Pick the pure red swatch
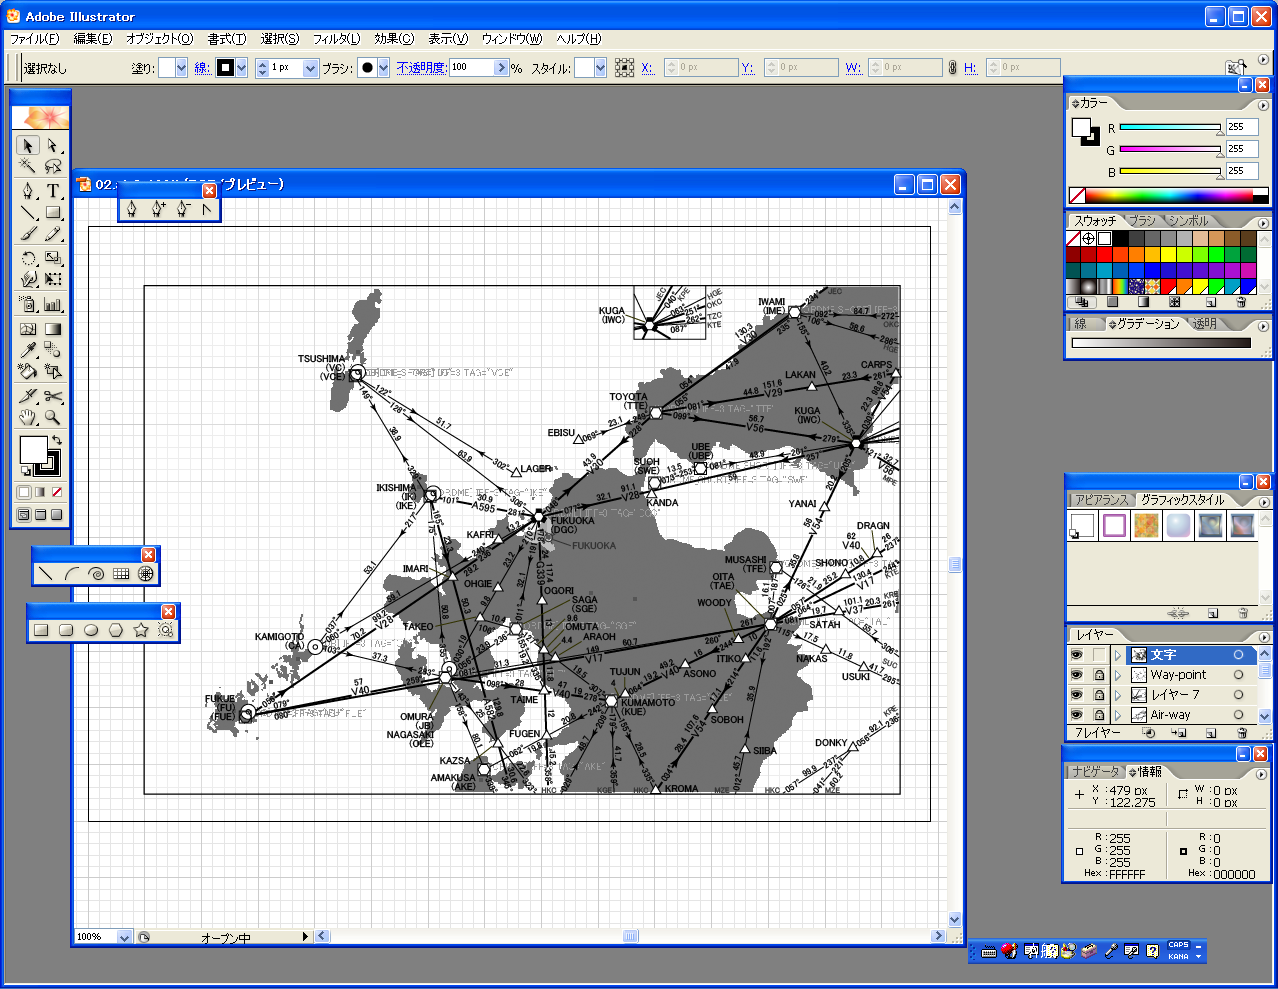 [1105, 255]
